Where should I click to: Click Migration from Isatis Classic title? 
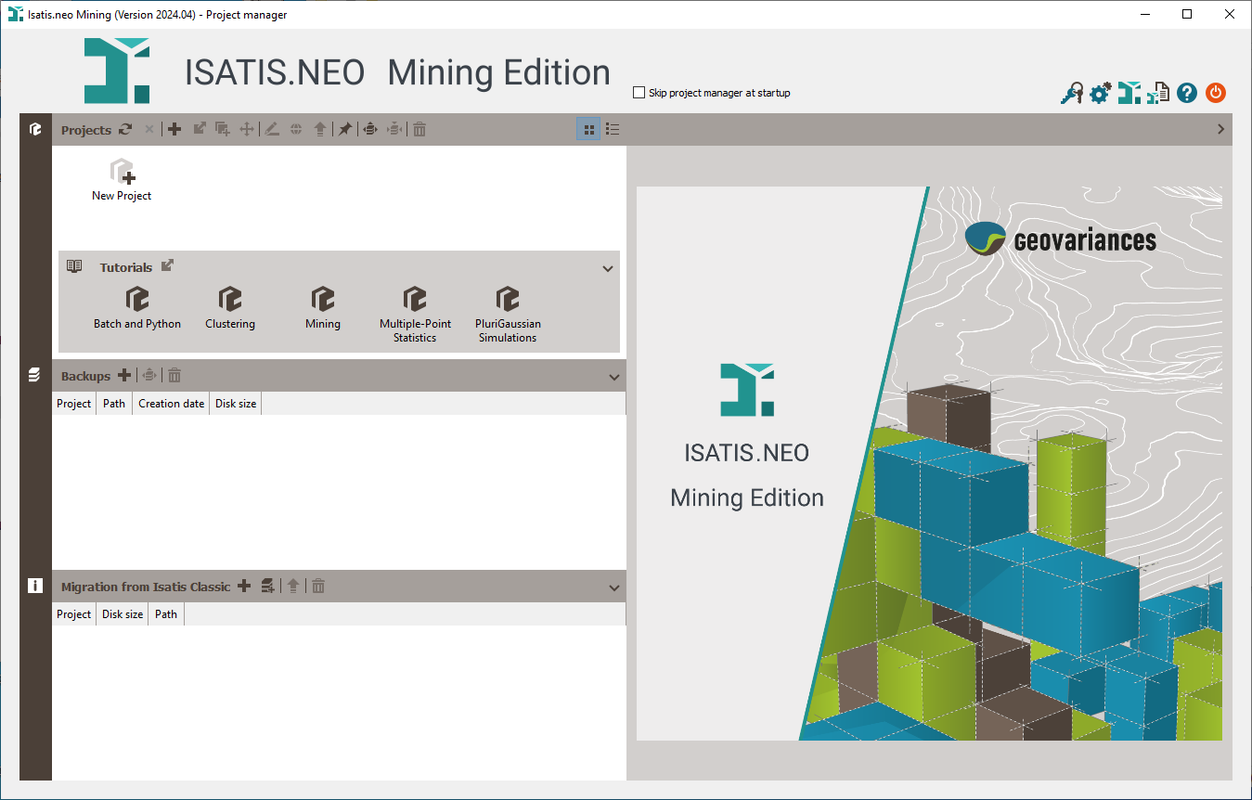[x=146, y=587]
